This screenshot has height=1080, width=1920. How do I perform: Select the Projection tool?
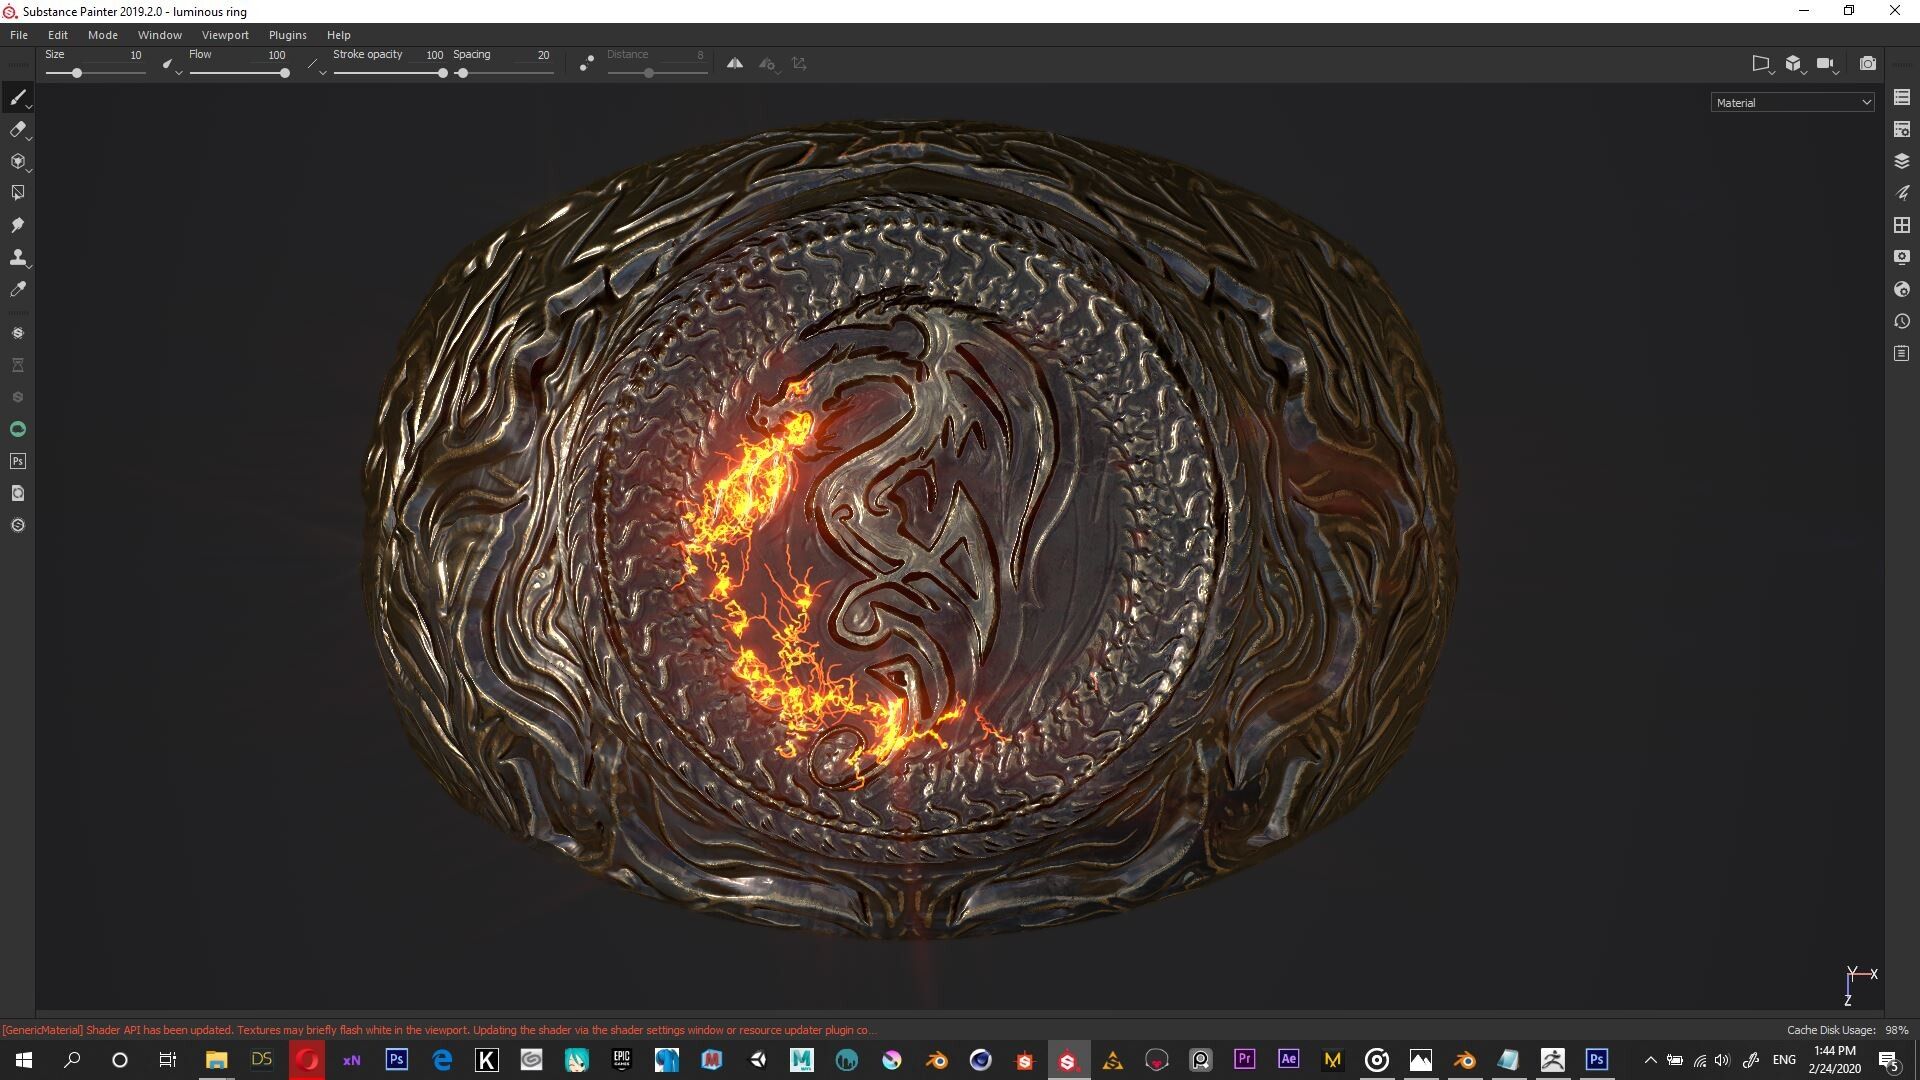pyautogui.click(x=17, y=161)
